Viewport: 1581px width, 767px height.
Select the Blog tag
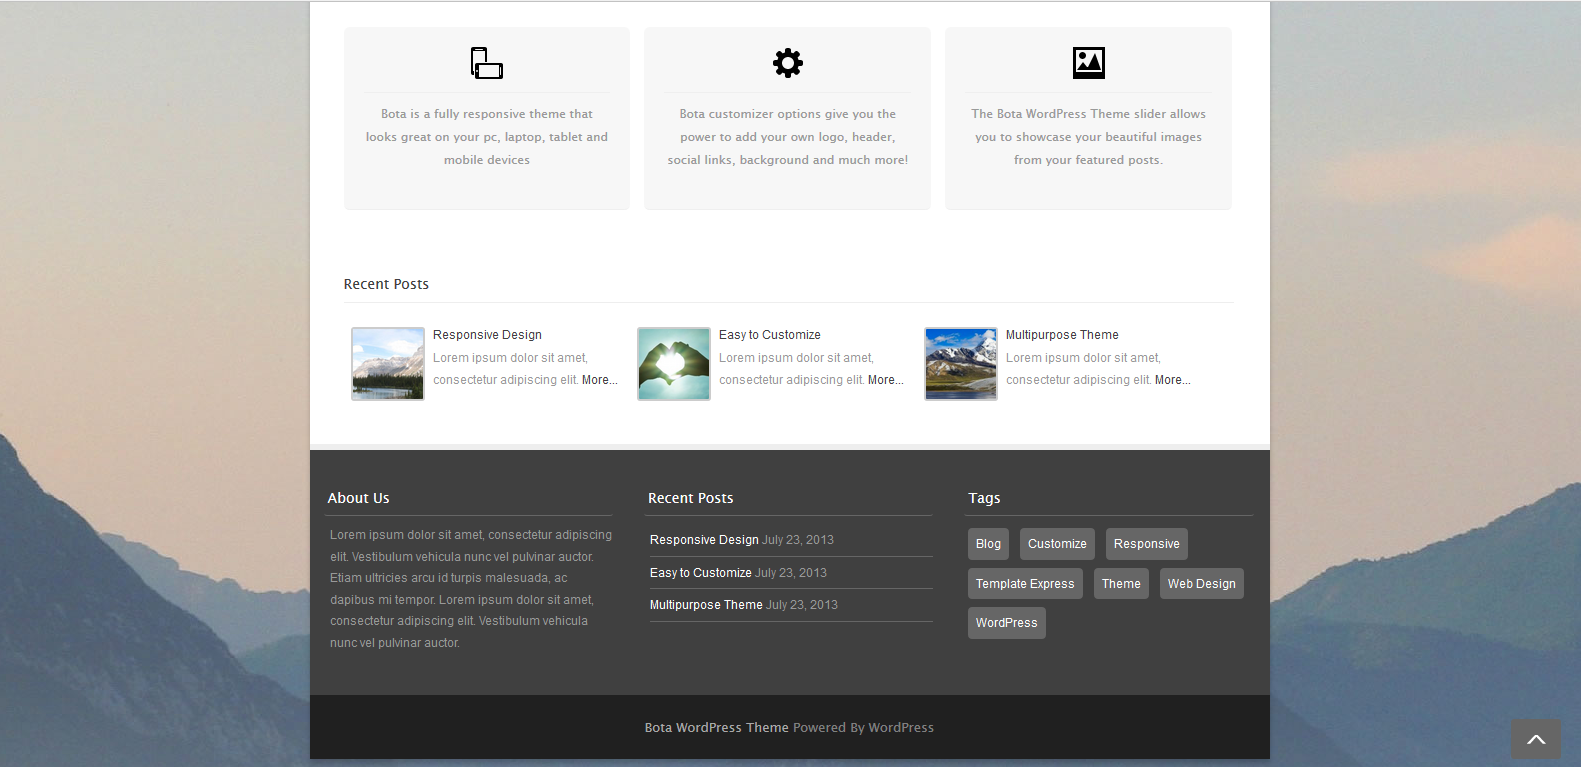988,544
